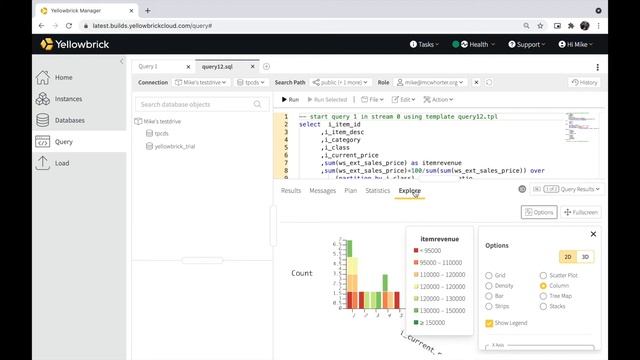The width and height of the screenshot is (640, 360).
Task: Close the query12.sql tab
Action: click(x=253, y=67)
